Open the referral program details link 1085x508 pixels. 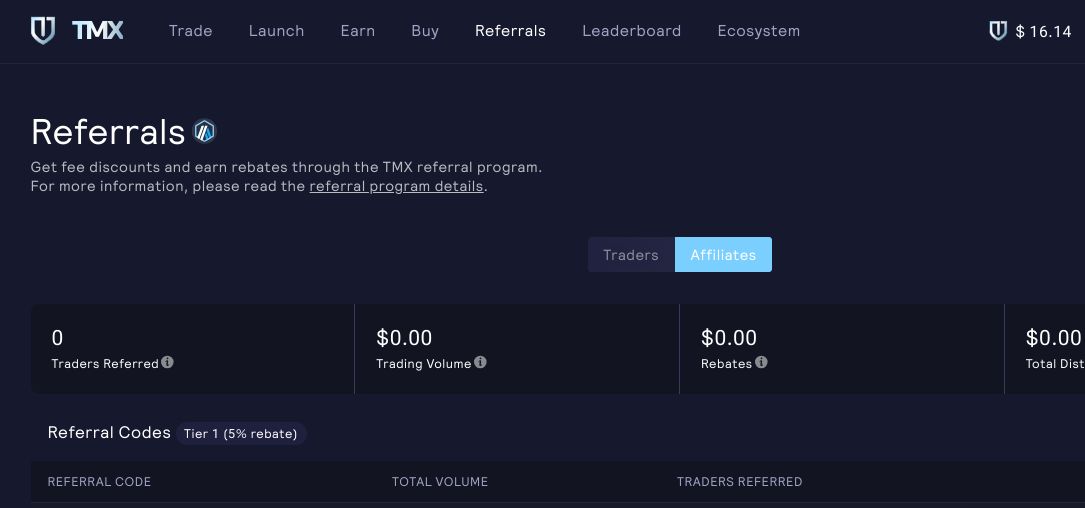[x=396, y=186]
